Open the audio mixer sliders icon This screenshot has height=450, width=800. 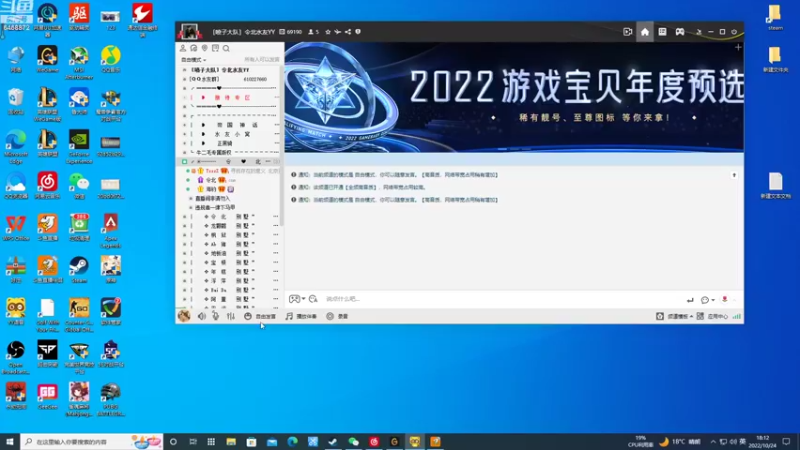(x=231, y=316)
